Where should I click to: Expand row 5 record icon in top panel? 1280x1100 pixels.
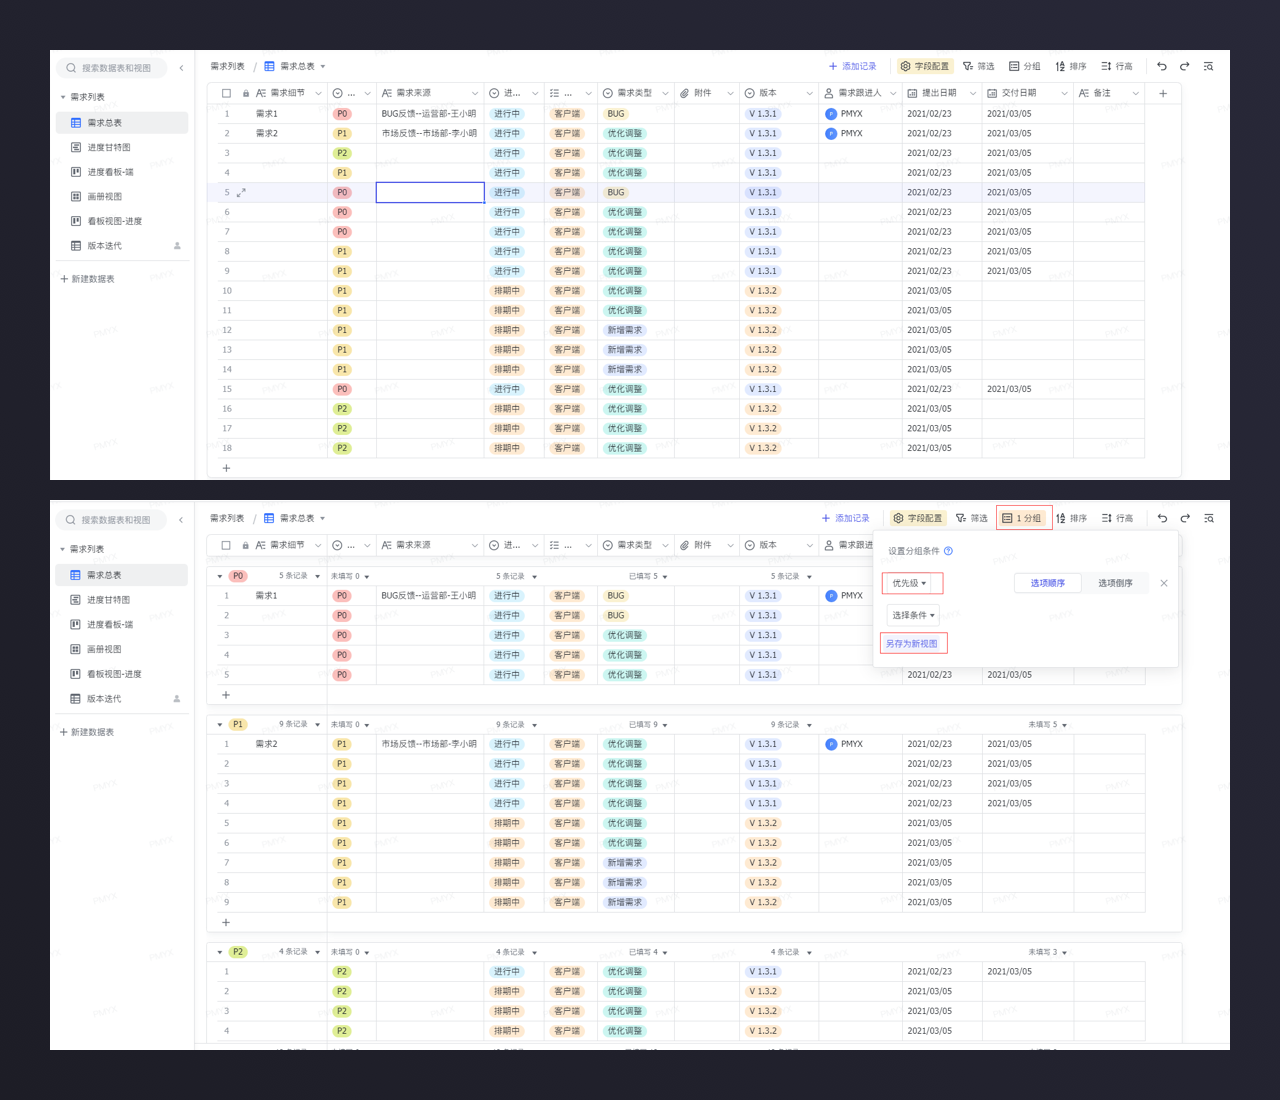[x=241, y=192]
